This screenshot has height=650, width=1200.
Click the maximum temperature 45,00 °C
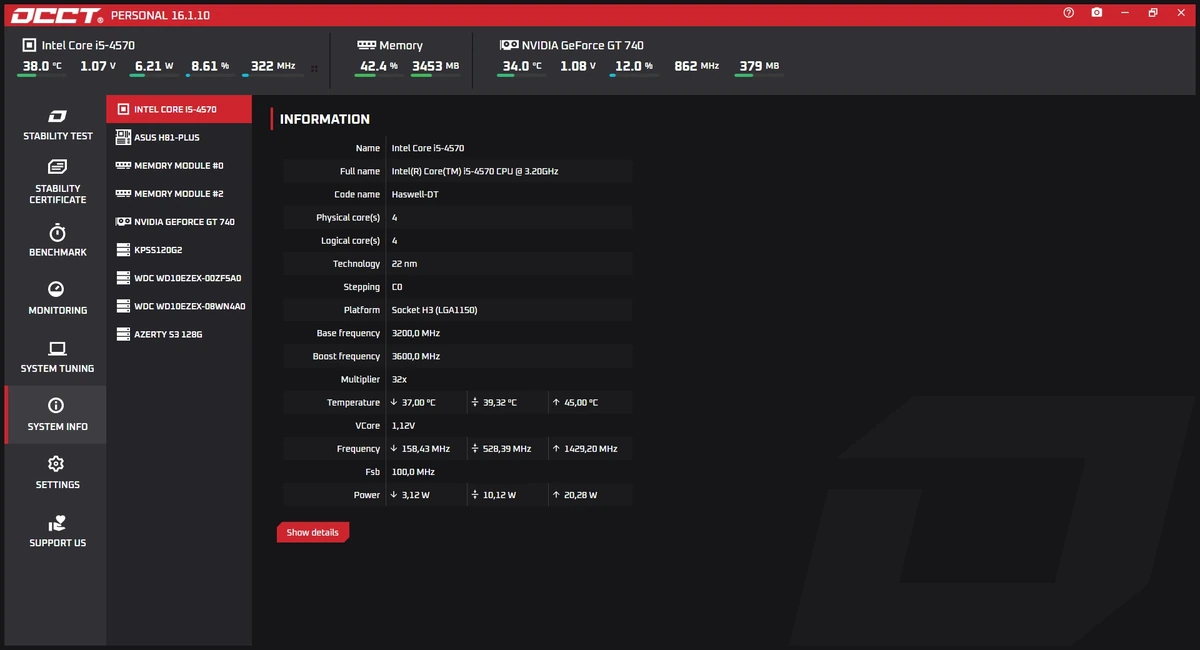(581, 403)
